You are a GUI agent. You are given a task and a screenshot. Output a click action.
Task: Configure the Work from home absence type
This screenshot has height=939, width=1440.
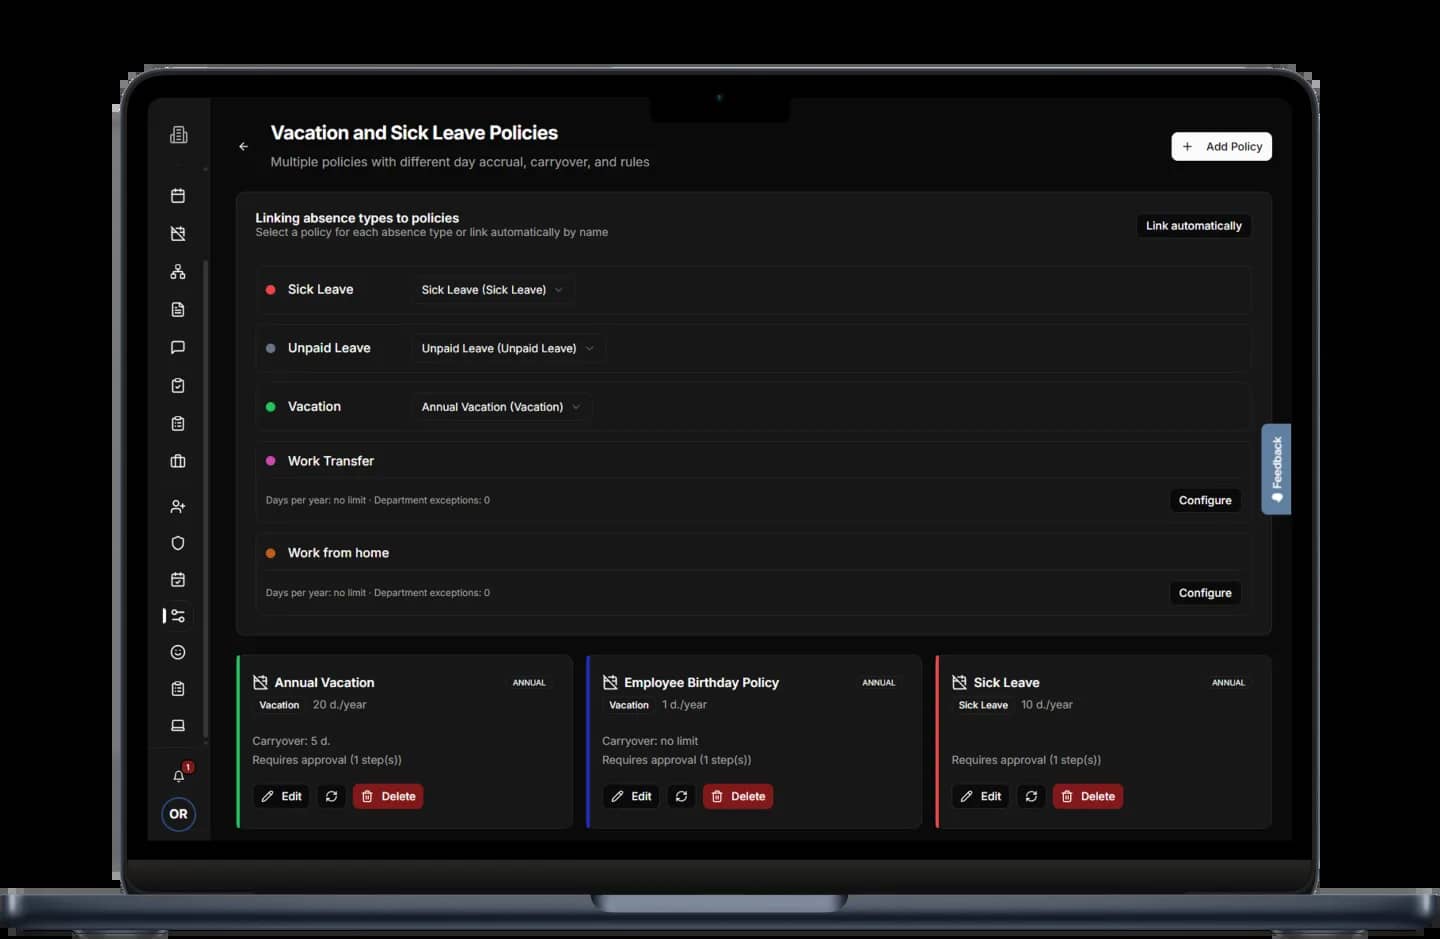tap(1205, 593)
